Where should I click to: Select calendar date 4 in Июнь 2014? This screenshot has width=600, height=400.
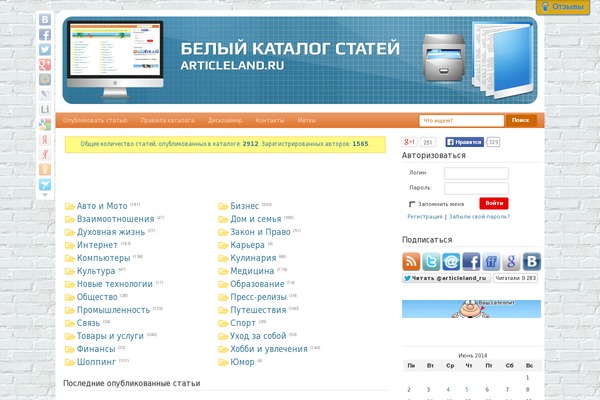click(448, 390)
